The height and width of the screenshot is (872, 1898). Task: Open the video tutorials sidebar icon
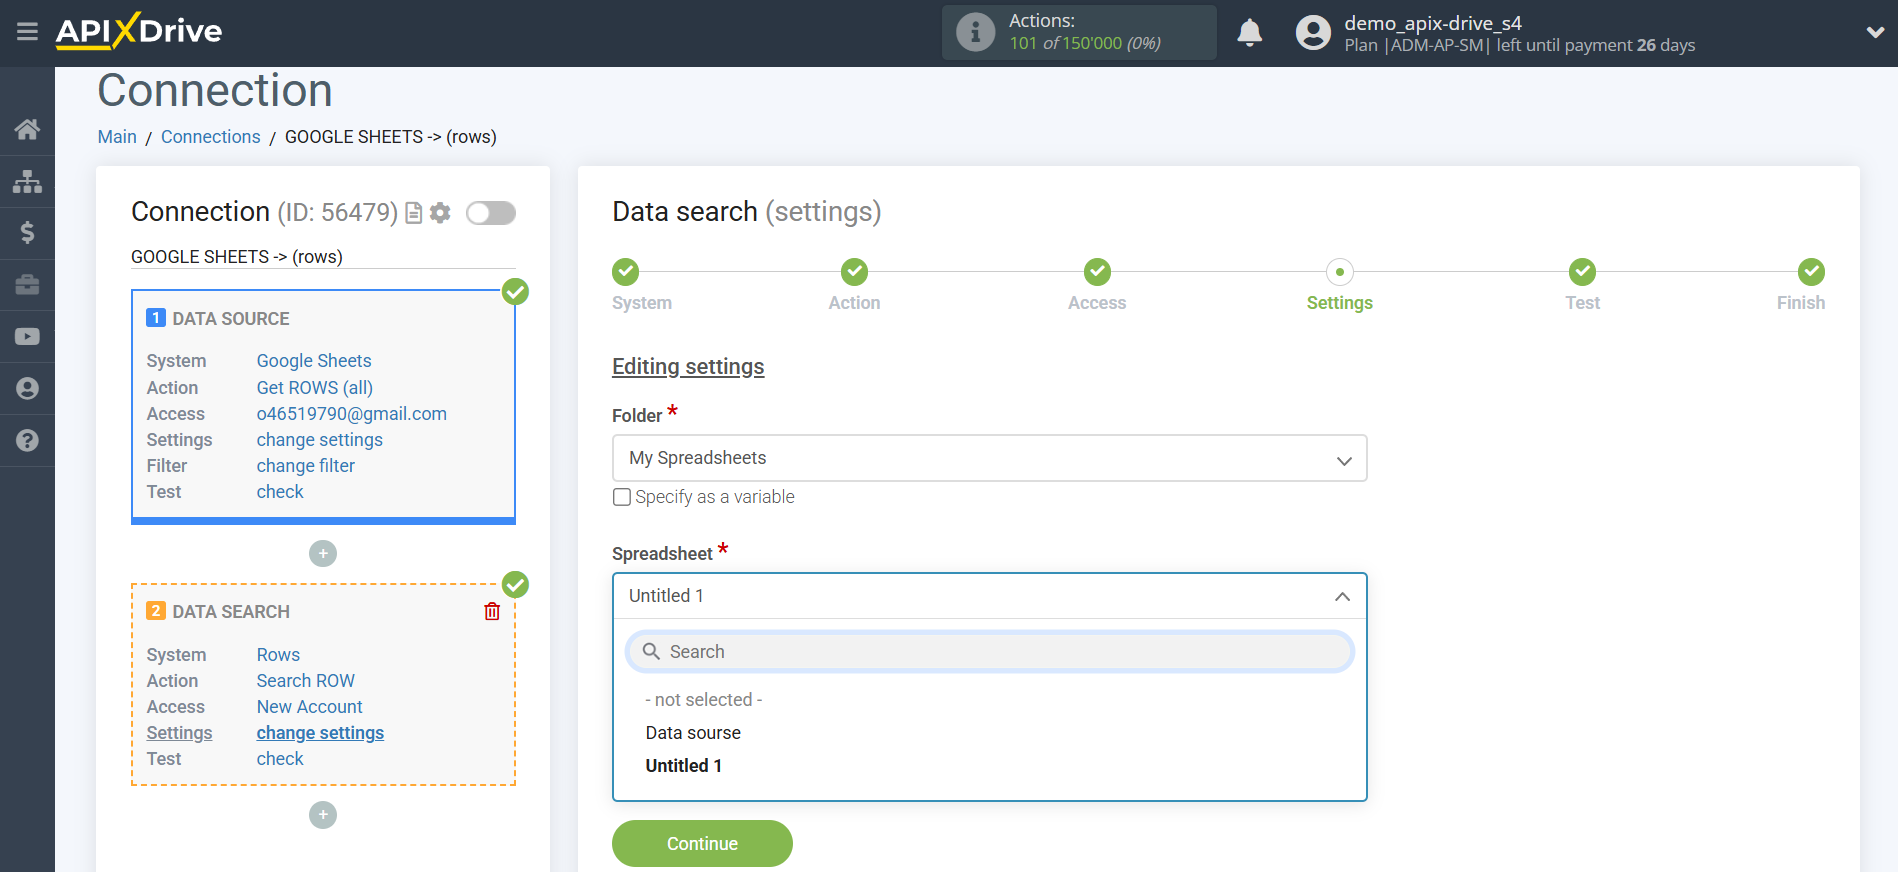coord(27,337)
